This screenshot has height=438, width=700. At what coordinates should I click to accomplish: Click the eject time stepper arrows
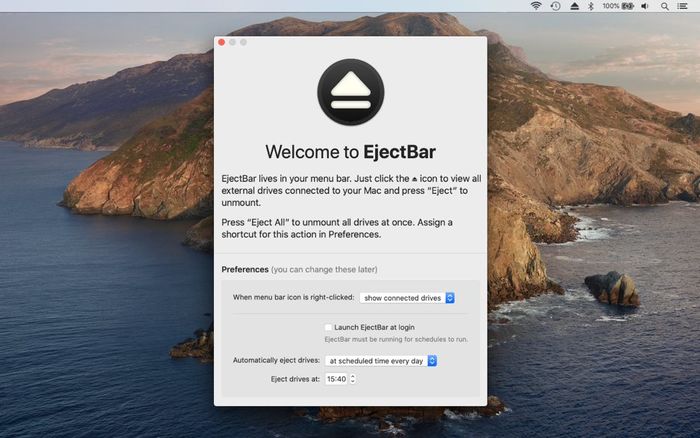(x=353, y=379)
